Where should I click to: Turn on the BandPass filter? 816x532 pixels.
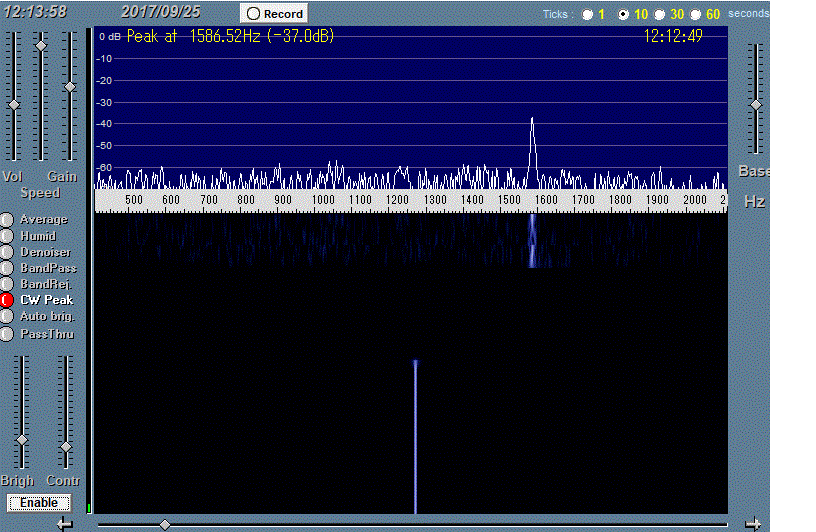6,268
